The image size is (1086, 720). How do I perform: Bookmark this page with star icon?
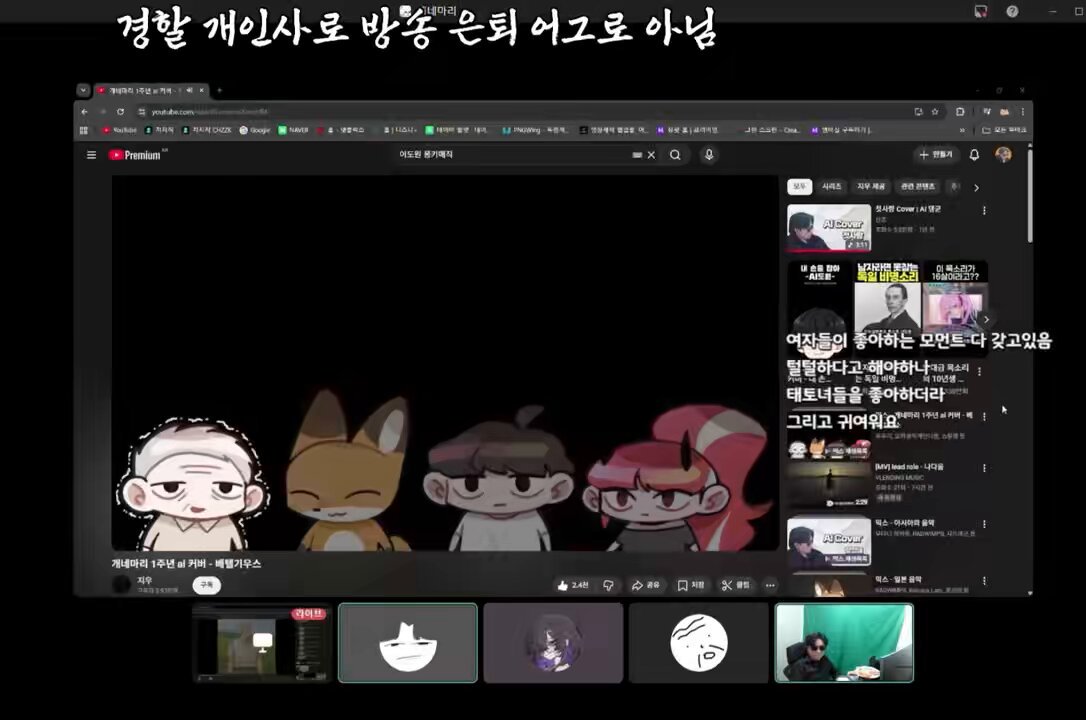click(x=935, y=111)
